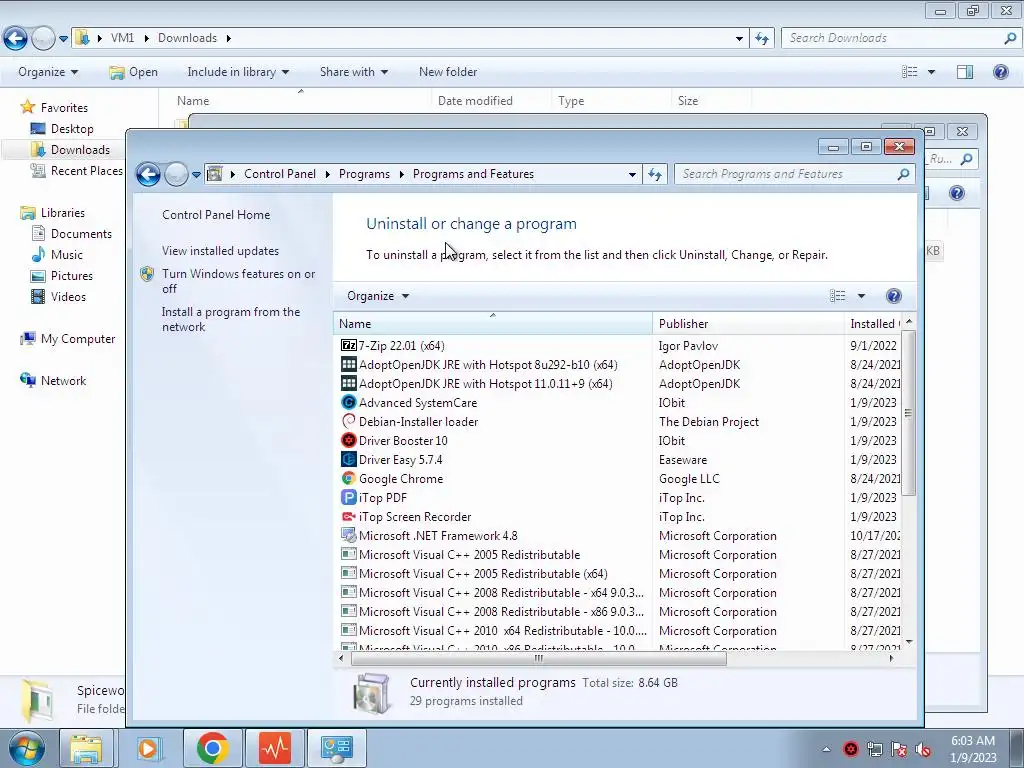The width and height of the screenshot is (1024, 768).
Task: Sort by the Publisher column header
Action: point(748,323)
